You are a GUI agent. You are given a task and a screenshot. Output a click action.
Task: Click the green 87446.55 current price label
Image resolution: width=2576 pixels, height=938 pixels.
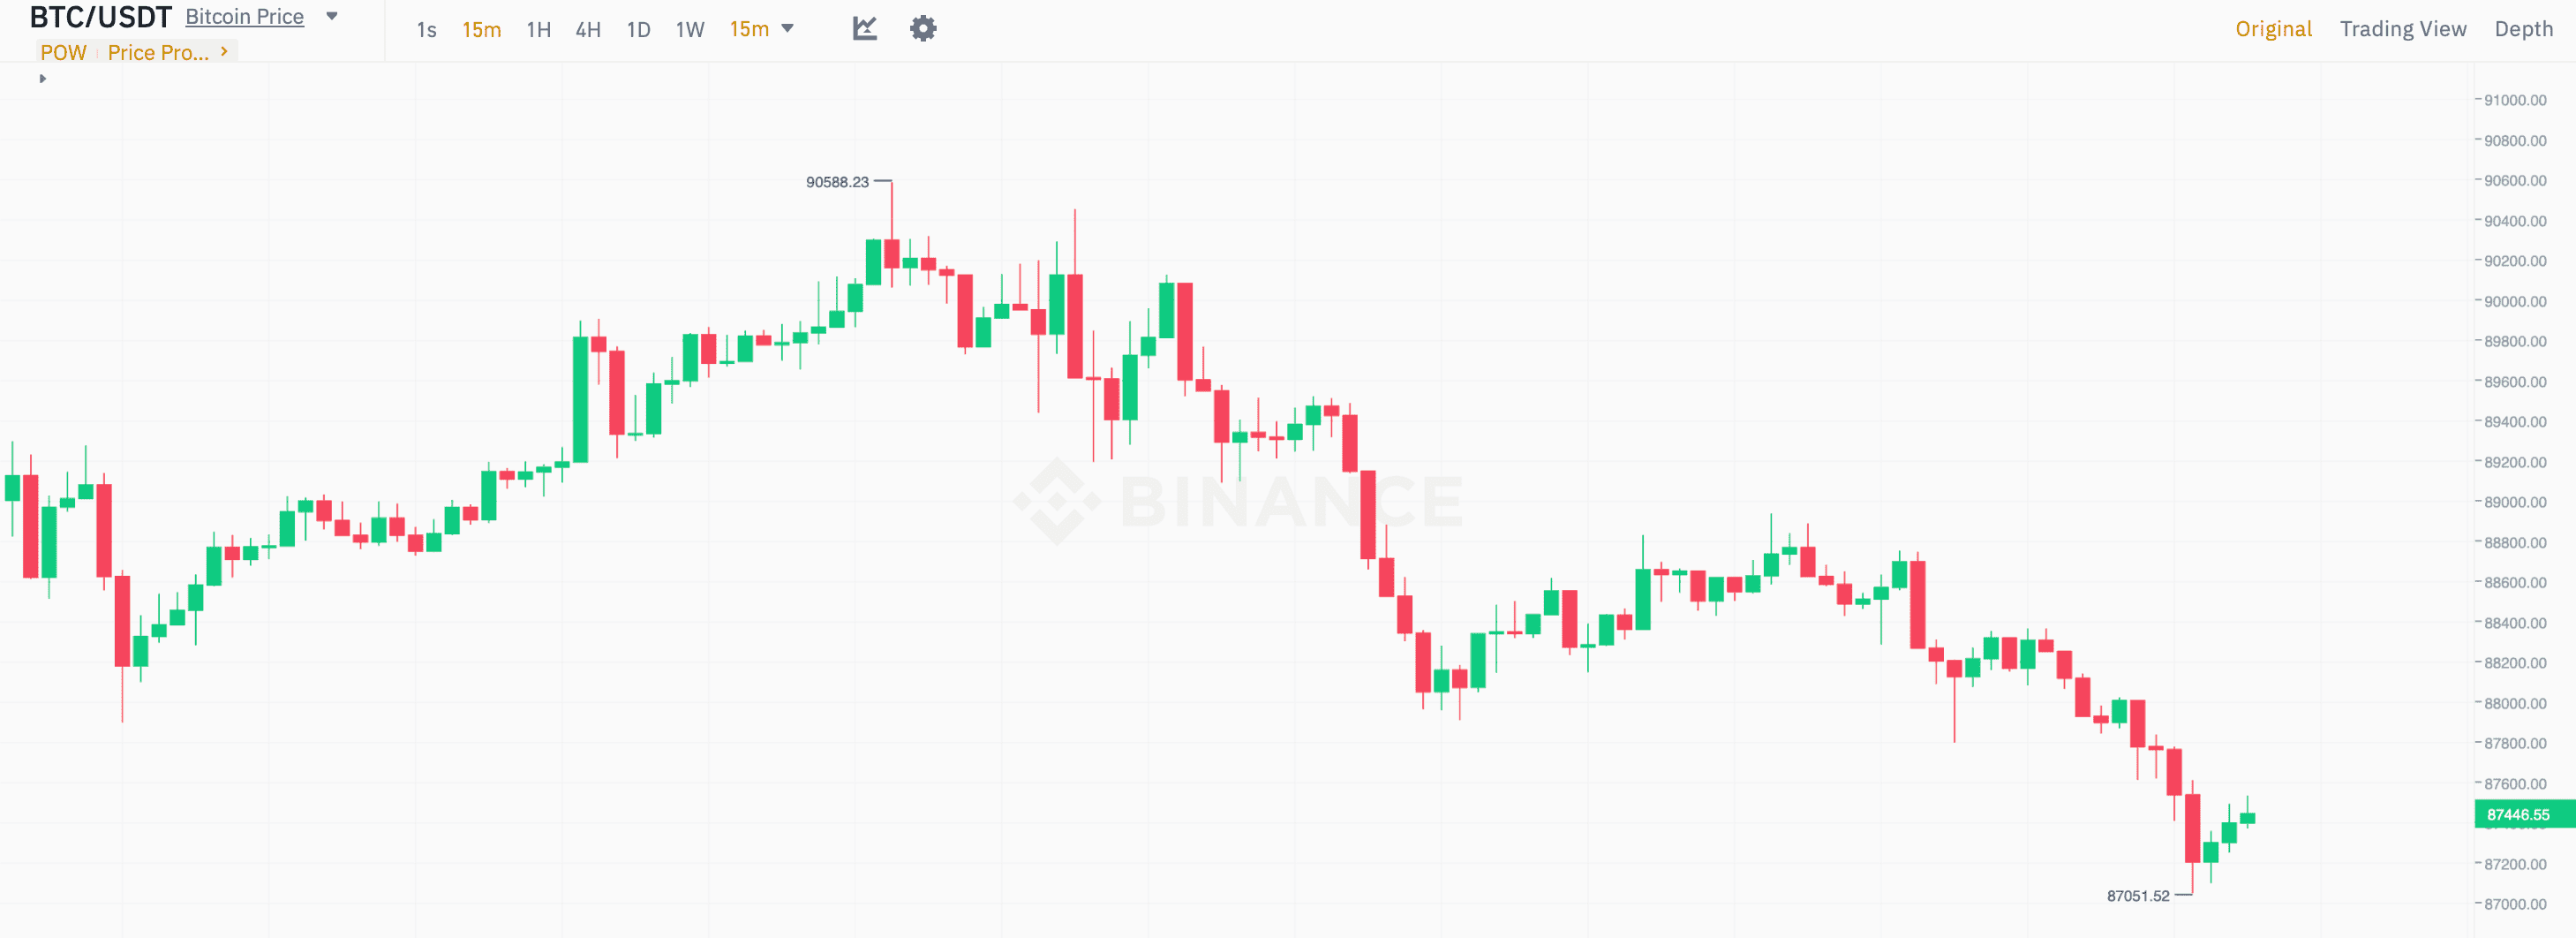pos(2518,814)
